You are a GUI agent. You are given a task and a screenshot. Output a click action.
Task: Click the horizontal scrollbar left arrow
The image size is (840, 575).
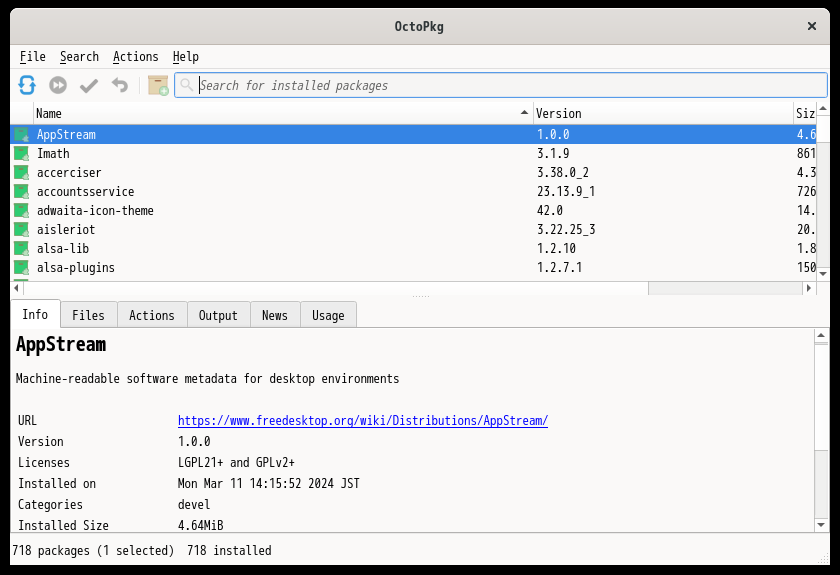click(x=17, y=288)
